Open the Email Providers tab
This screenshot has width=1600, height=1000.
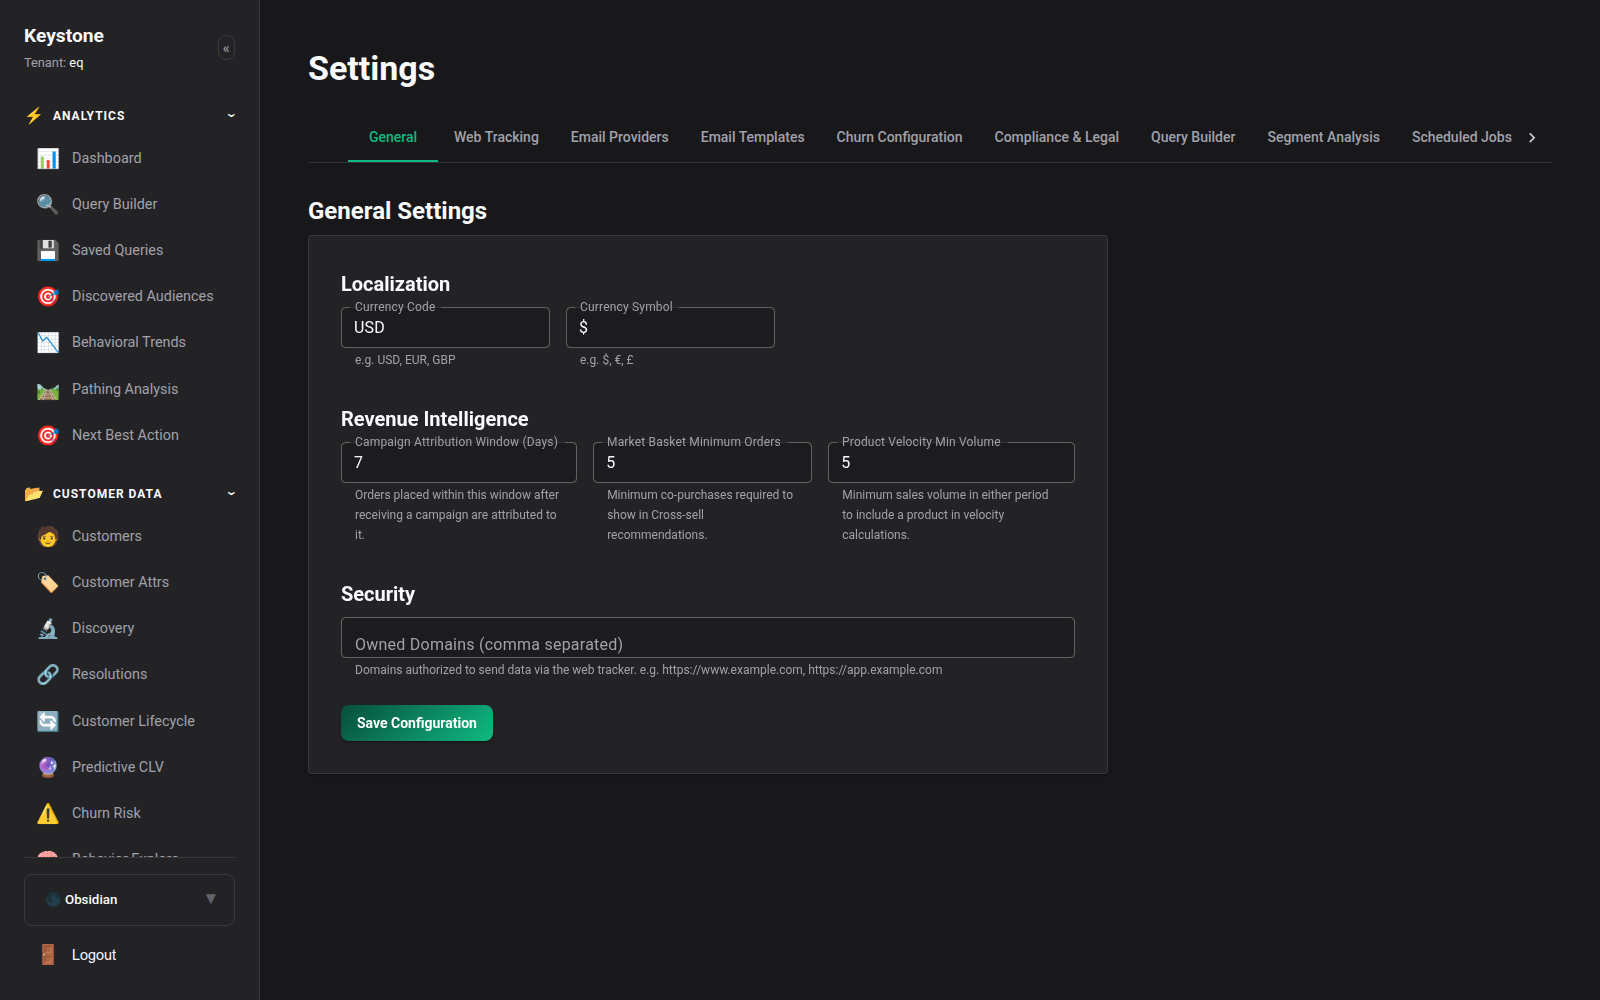pyautogui.click(x=620, y=137)
